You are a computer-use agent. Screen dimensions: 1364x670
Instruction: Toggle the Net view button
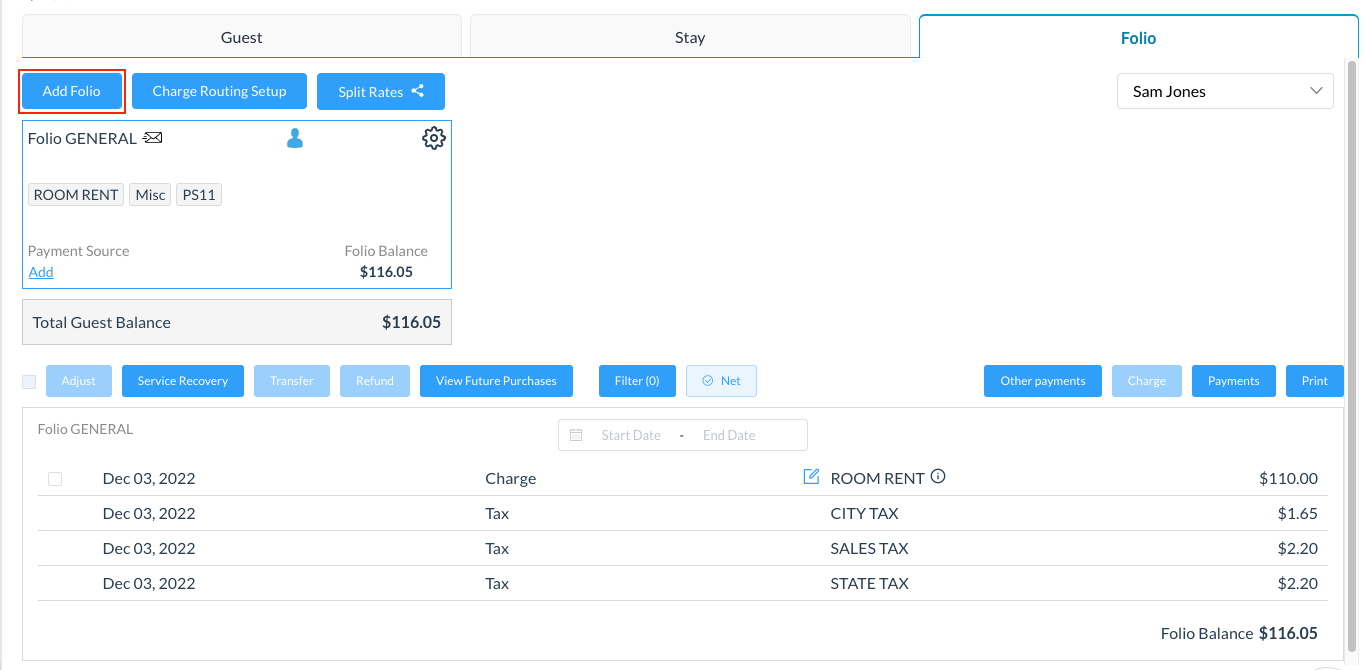721,381
